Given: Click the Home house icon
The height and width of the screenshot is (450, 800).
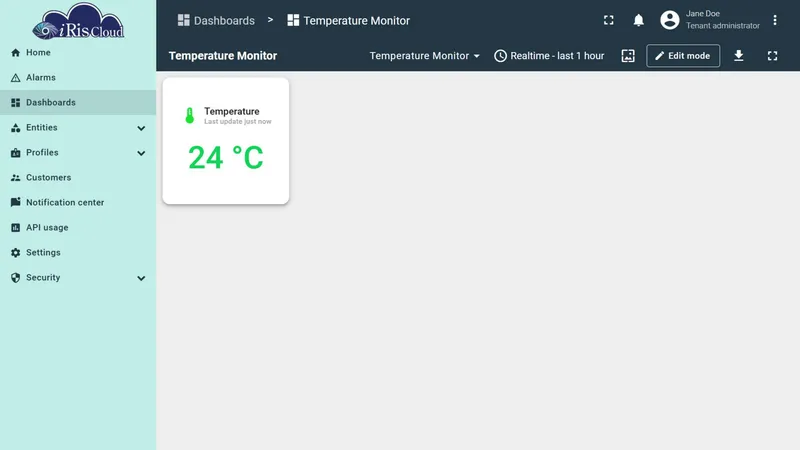Looking at the screenshot, I should click(x=16, y=53).
